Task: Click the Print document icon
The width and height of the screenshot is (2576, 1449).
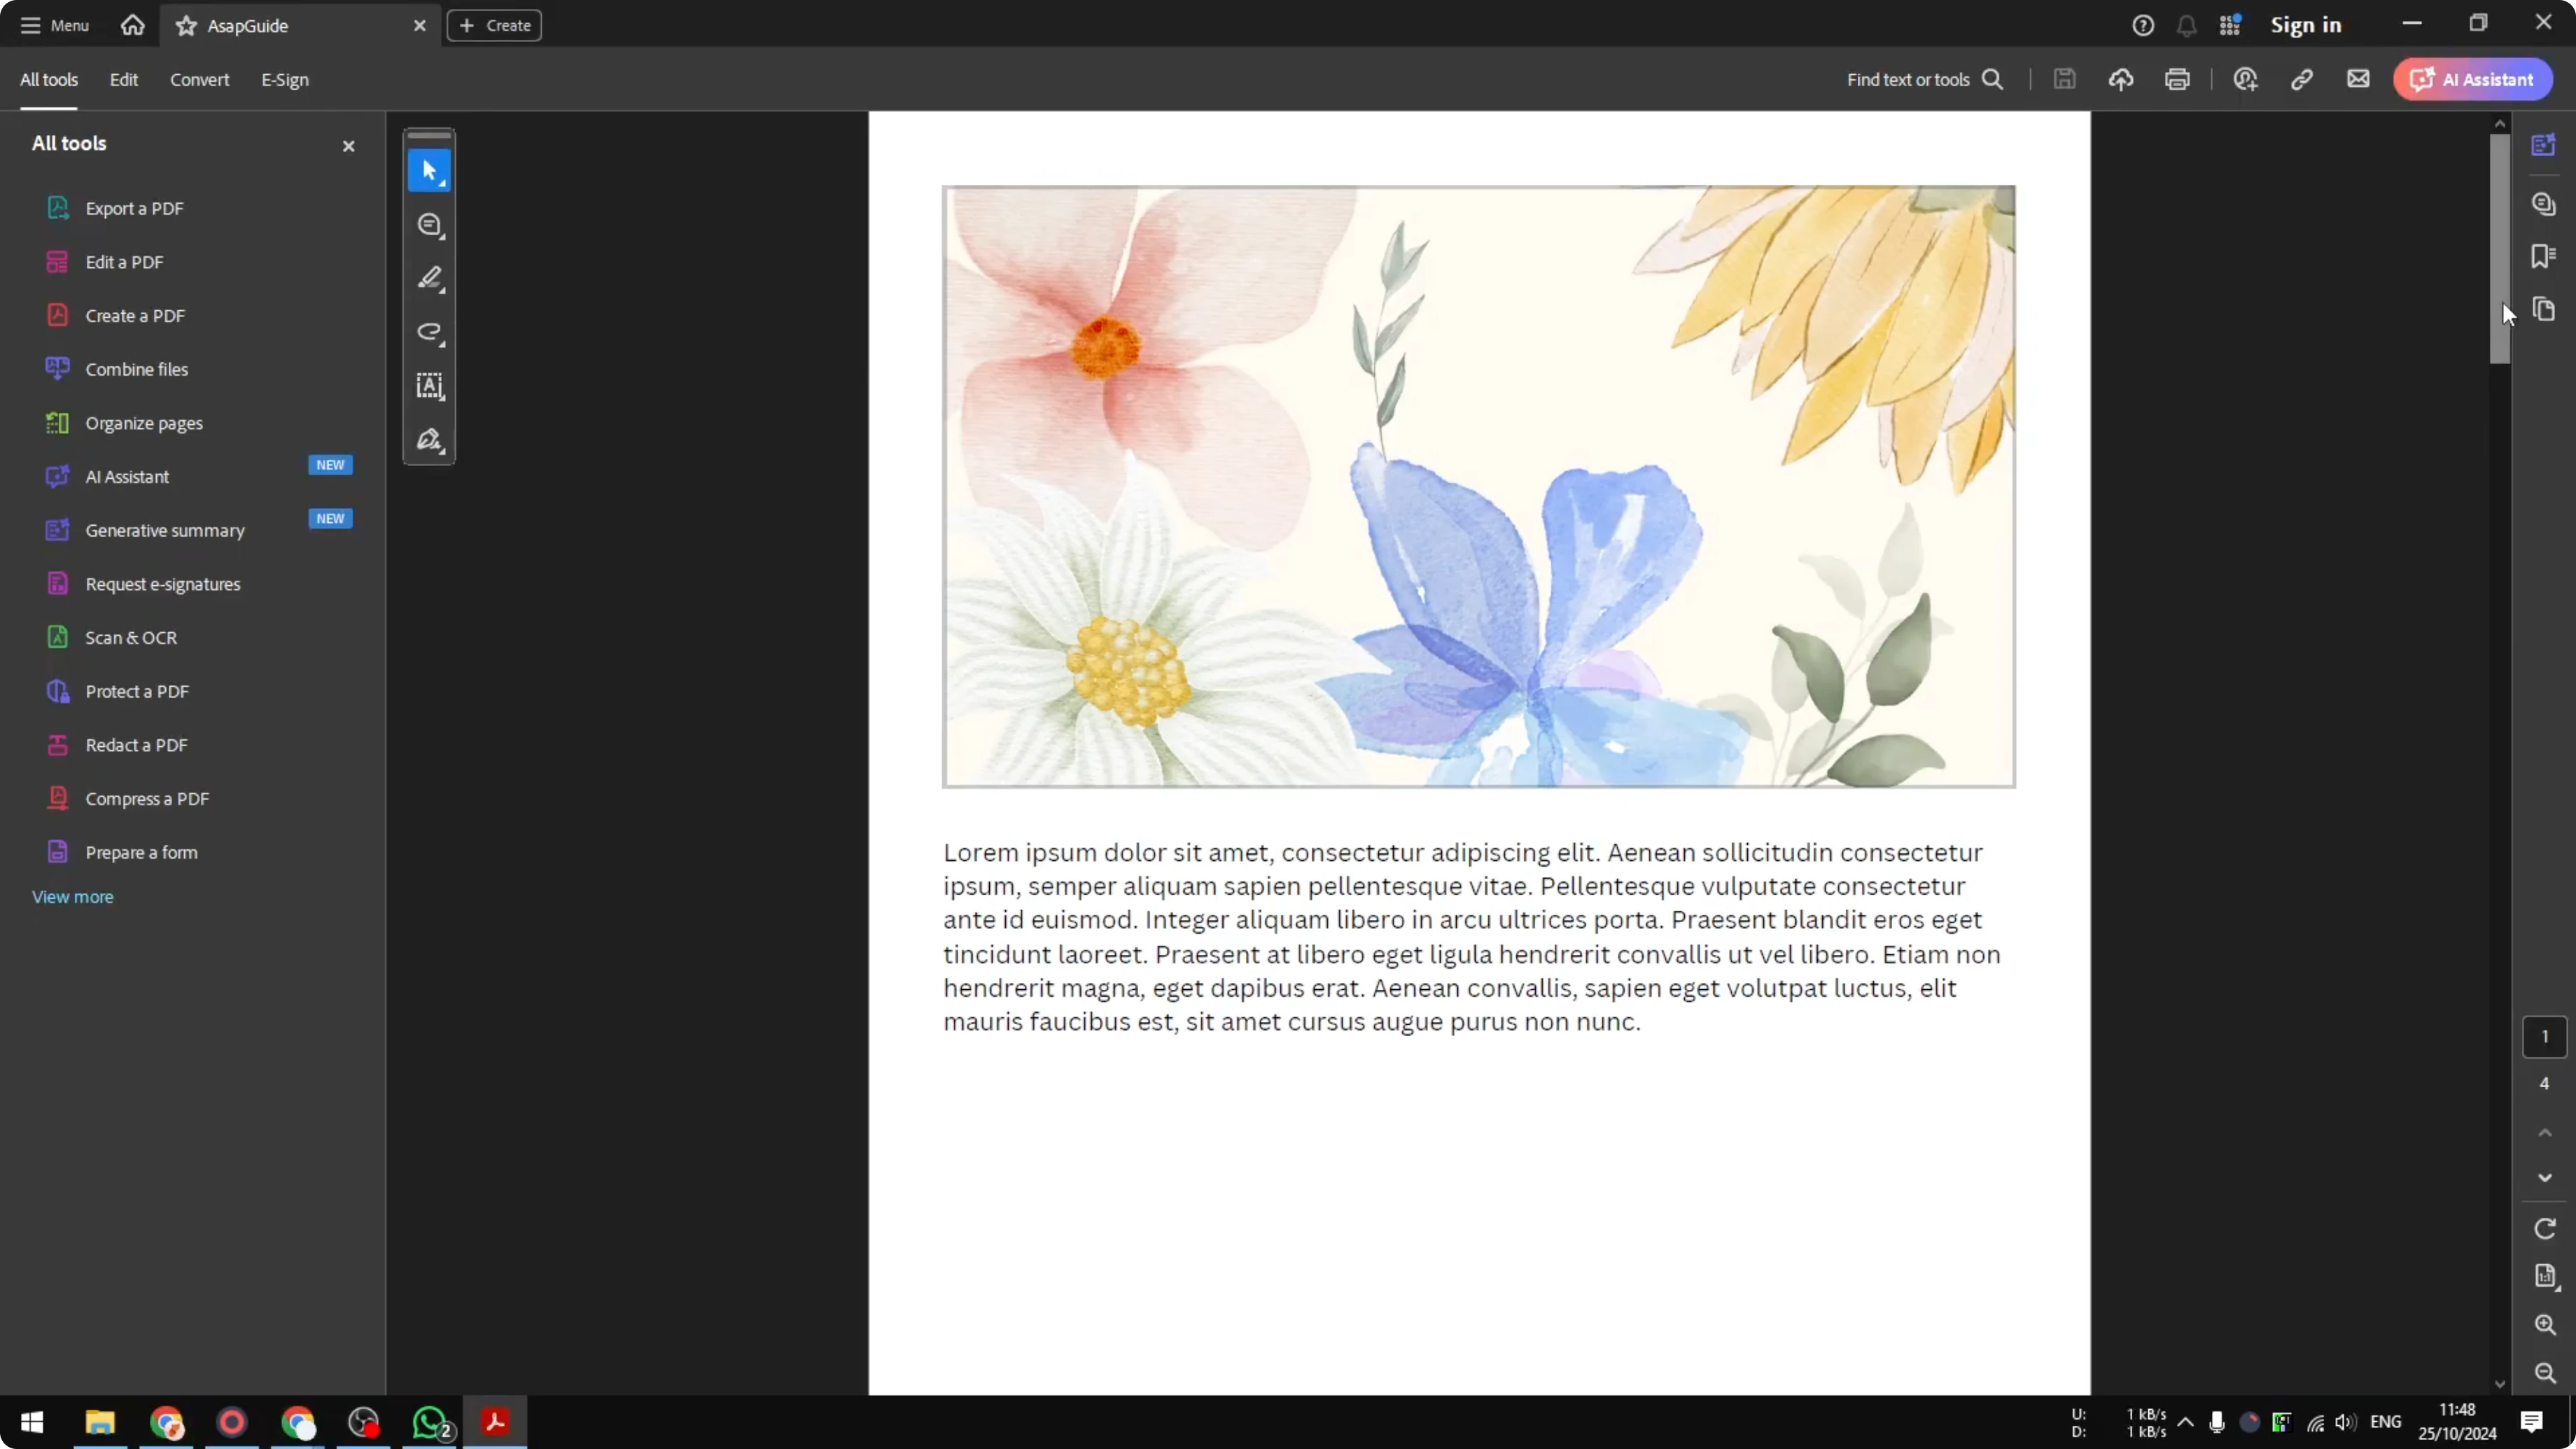Action: click(x=2178, y=79)
